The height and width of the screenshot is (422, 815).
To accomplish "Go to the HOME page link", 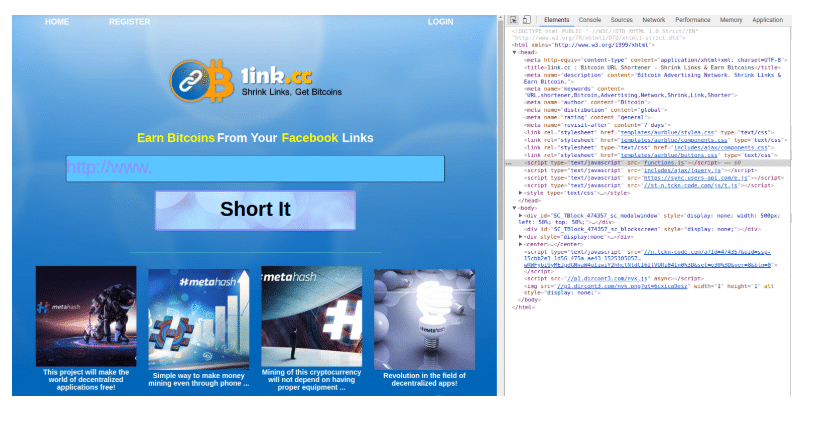I will coord(57,22).
